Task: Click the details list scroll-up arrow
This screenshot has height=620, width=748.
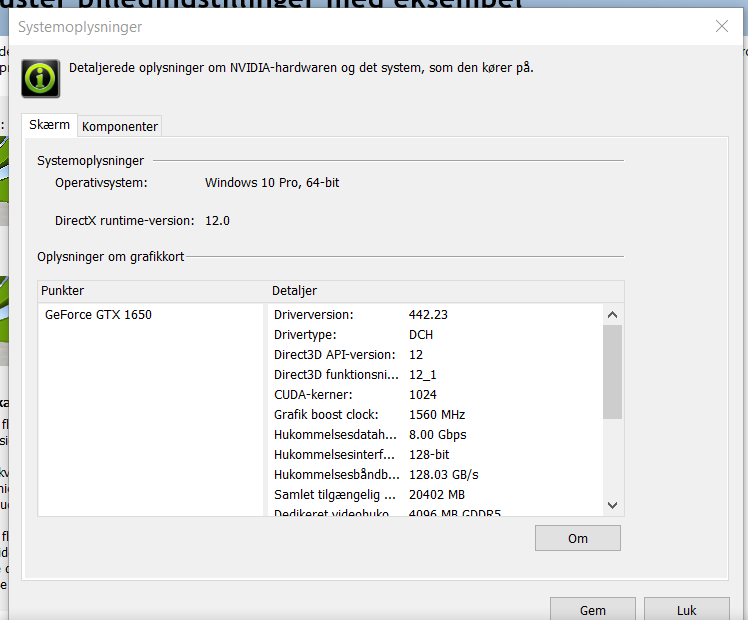Action: (613, 315)
